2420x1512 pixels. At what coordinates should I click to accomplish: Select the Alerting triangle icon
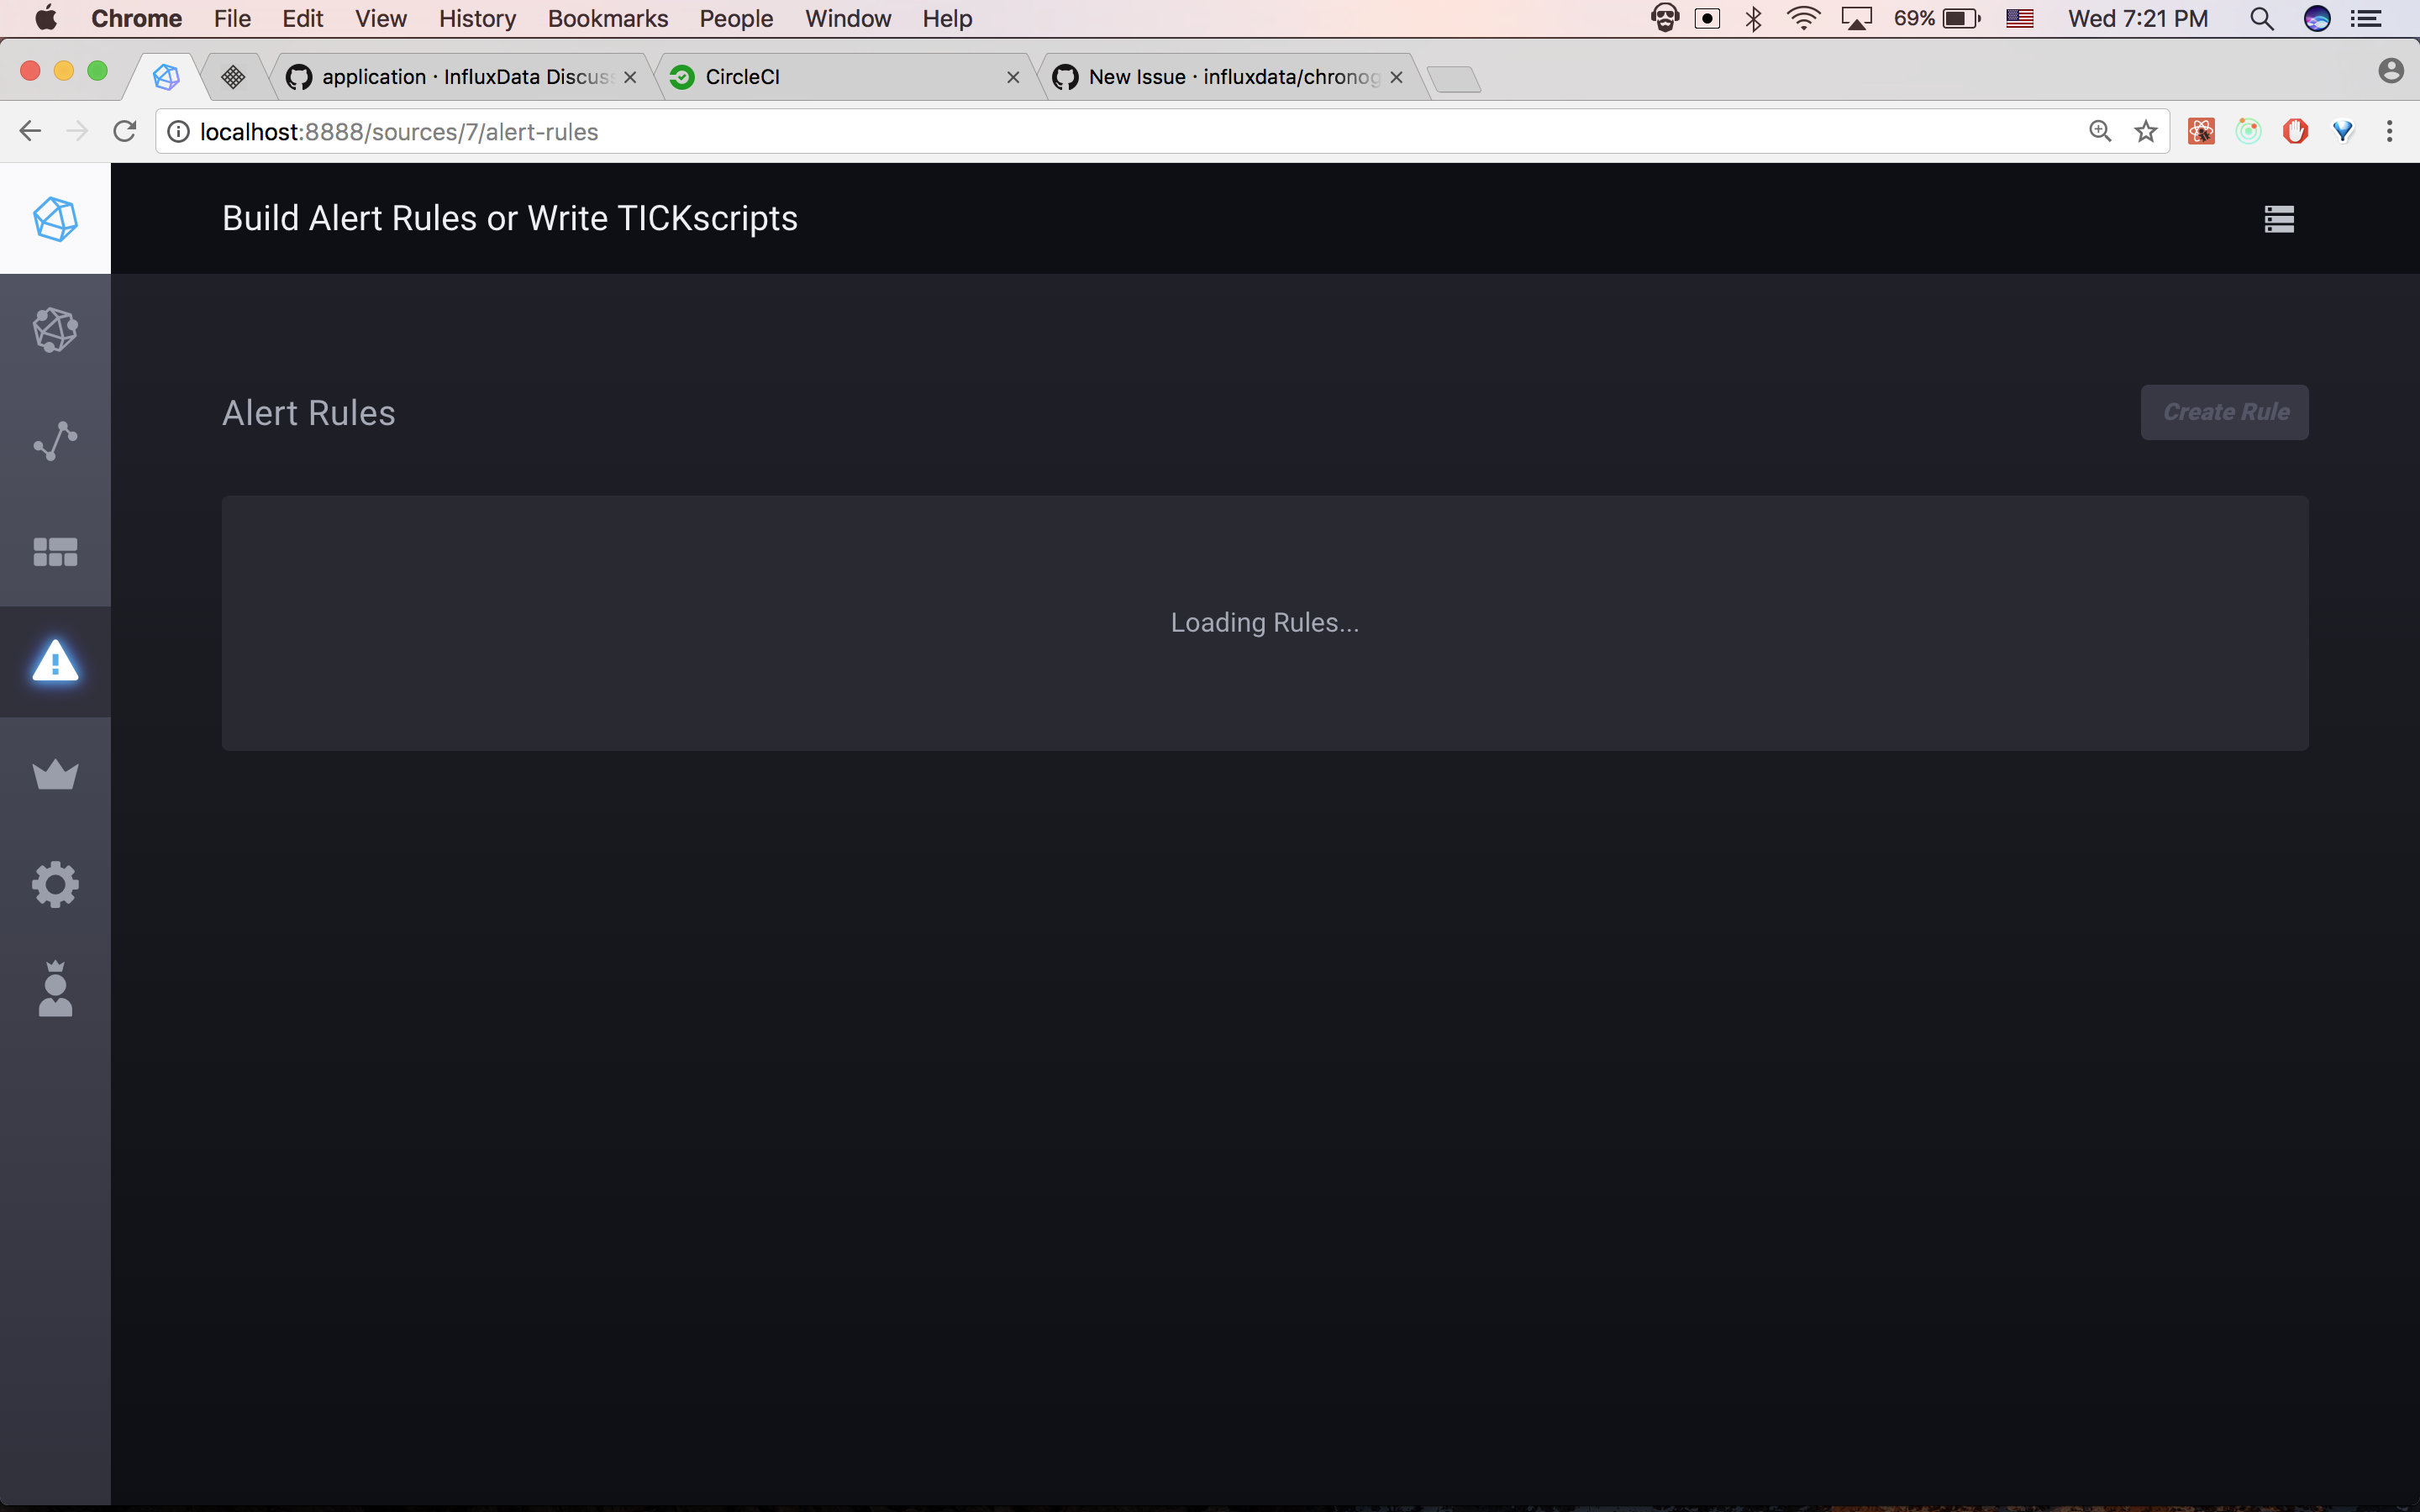pos(55,662)
